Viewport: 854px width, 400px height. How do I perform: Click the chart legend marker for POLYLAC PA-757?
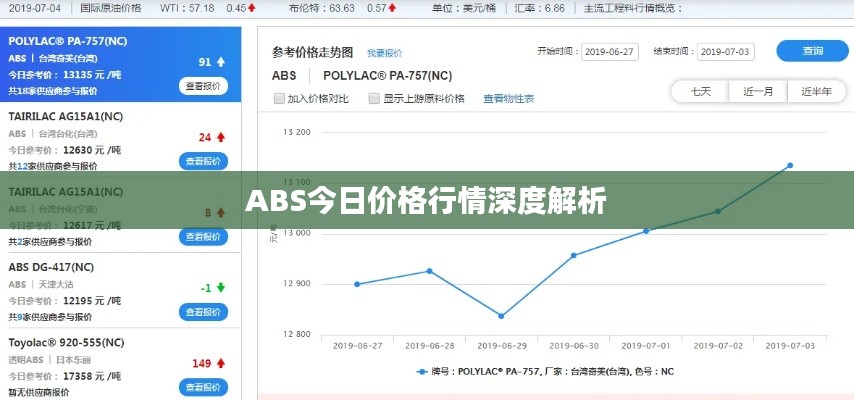pos(422,371)
